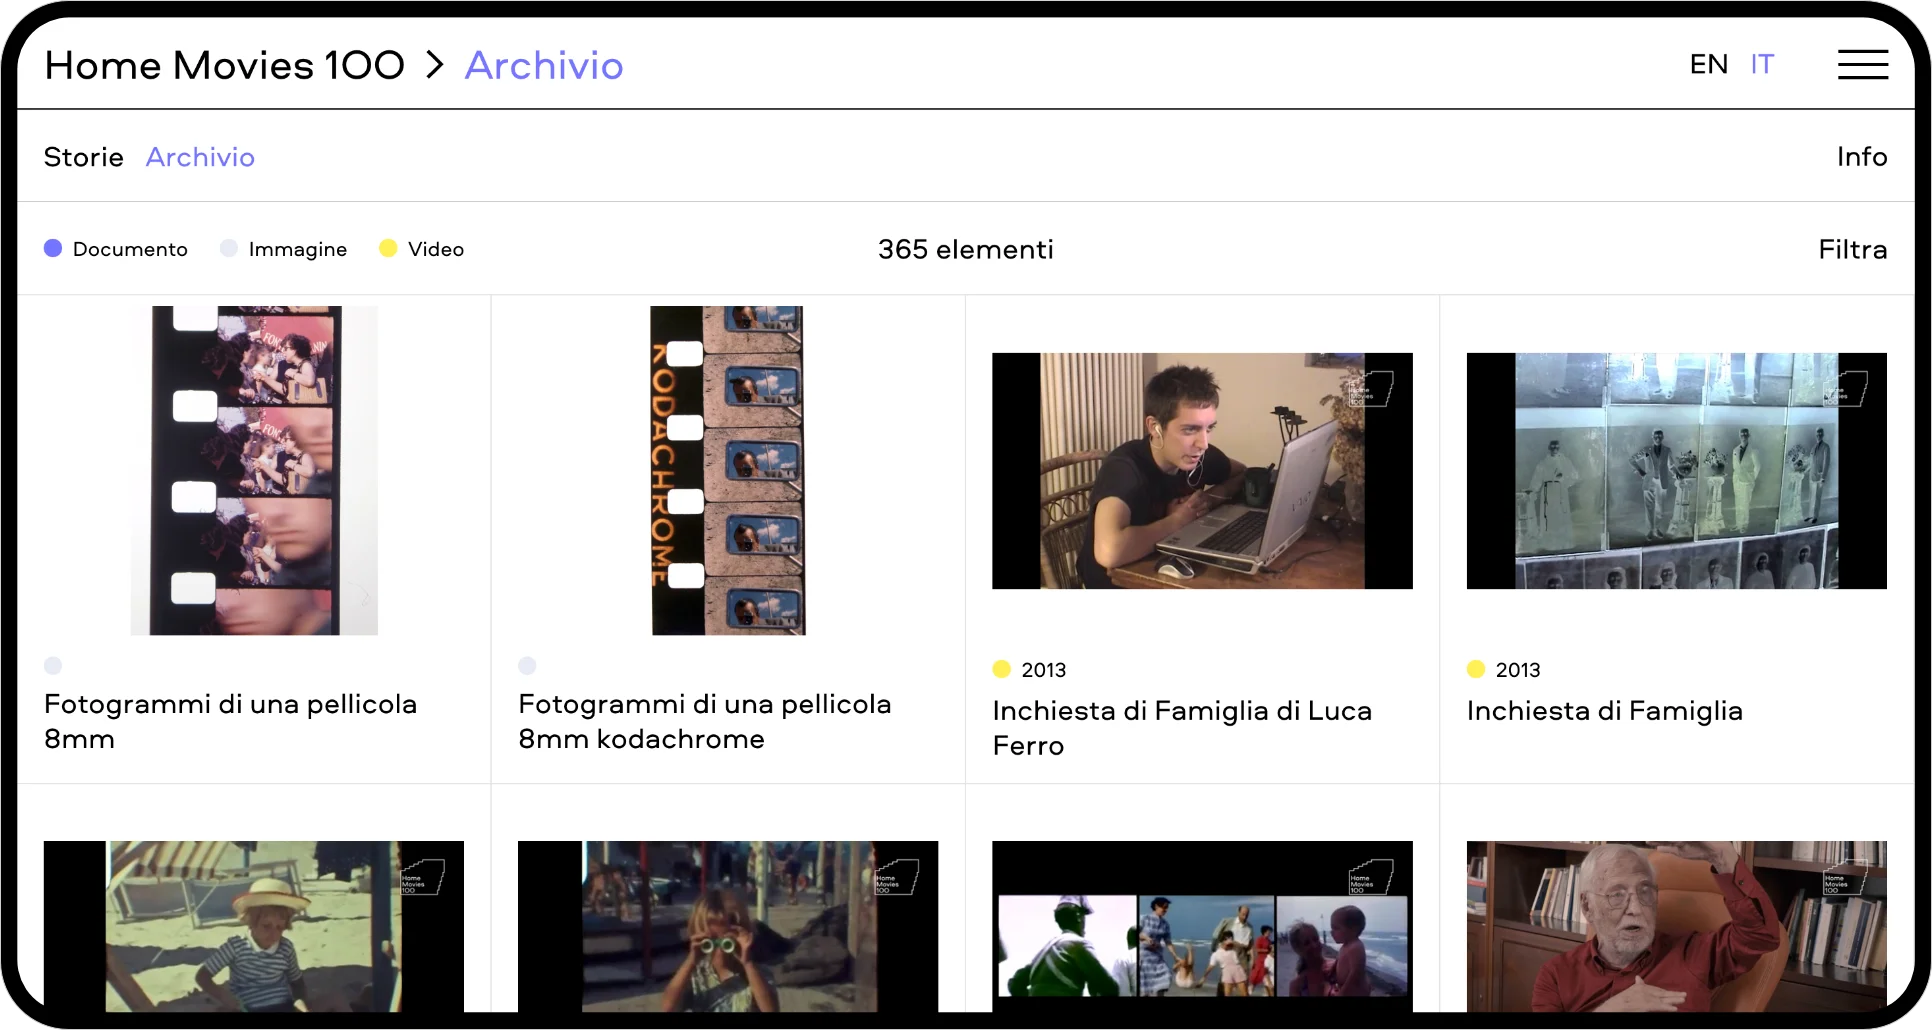Click the purple Documento dot

tap(53, 248)
